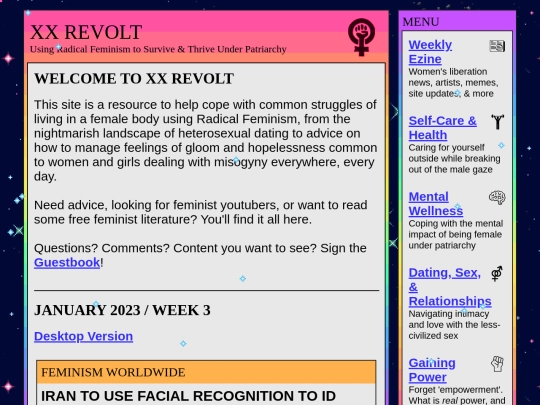540x405 pixels.
Task: Click the tagline Using Radical Feminism to Survive
Action: tap(158, 49)
